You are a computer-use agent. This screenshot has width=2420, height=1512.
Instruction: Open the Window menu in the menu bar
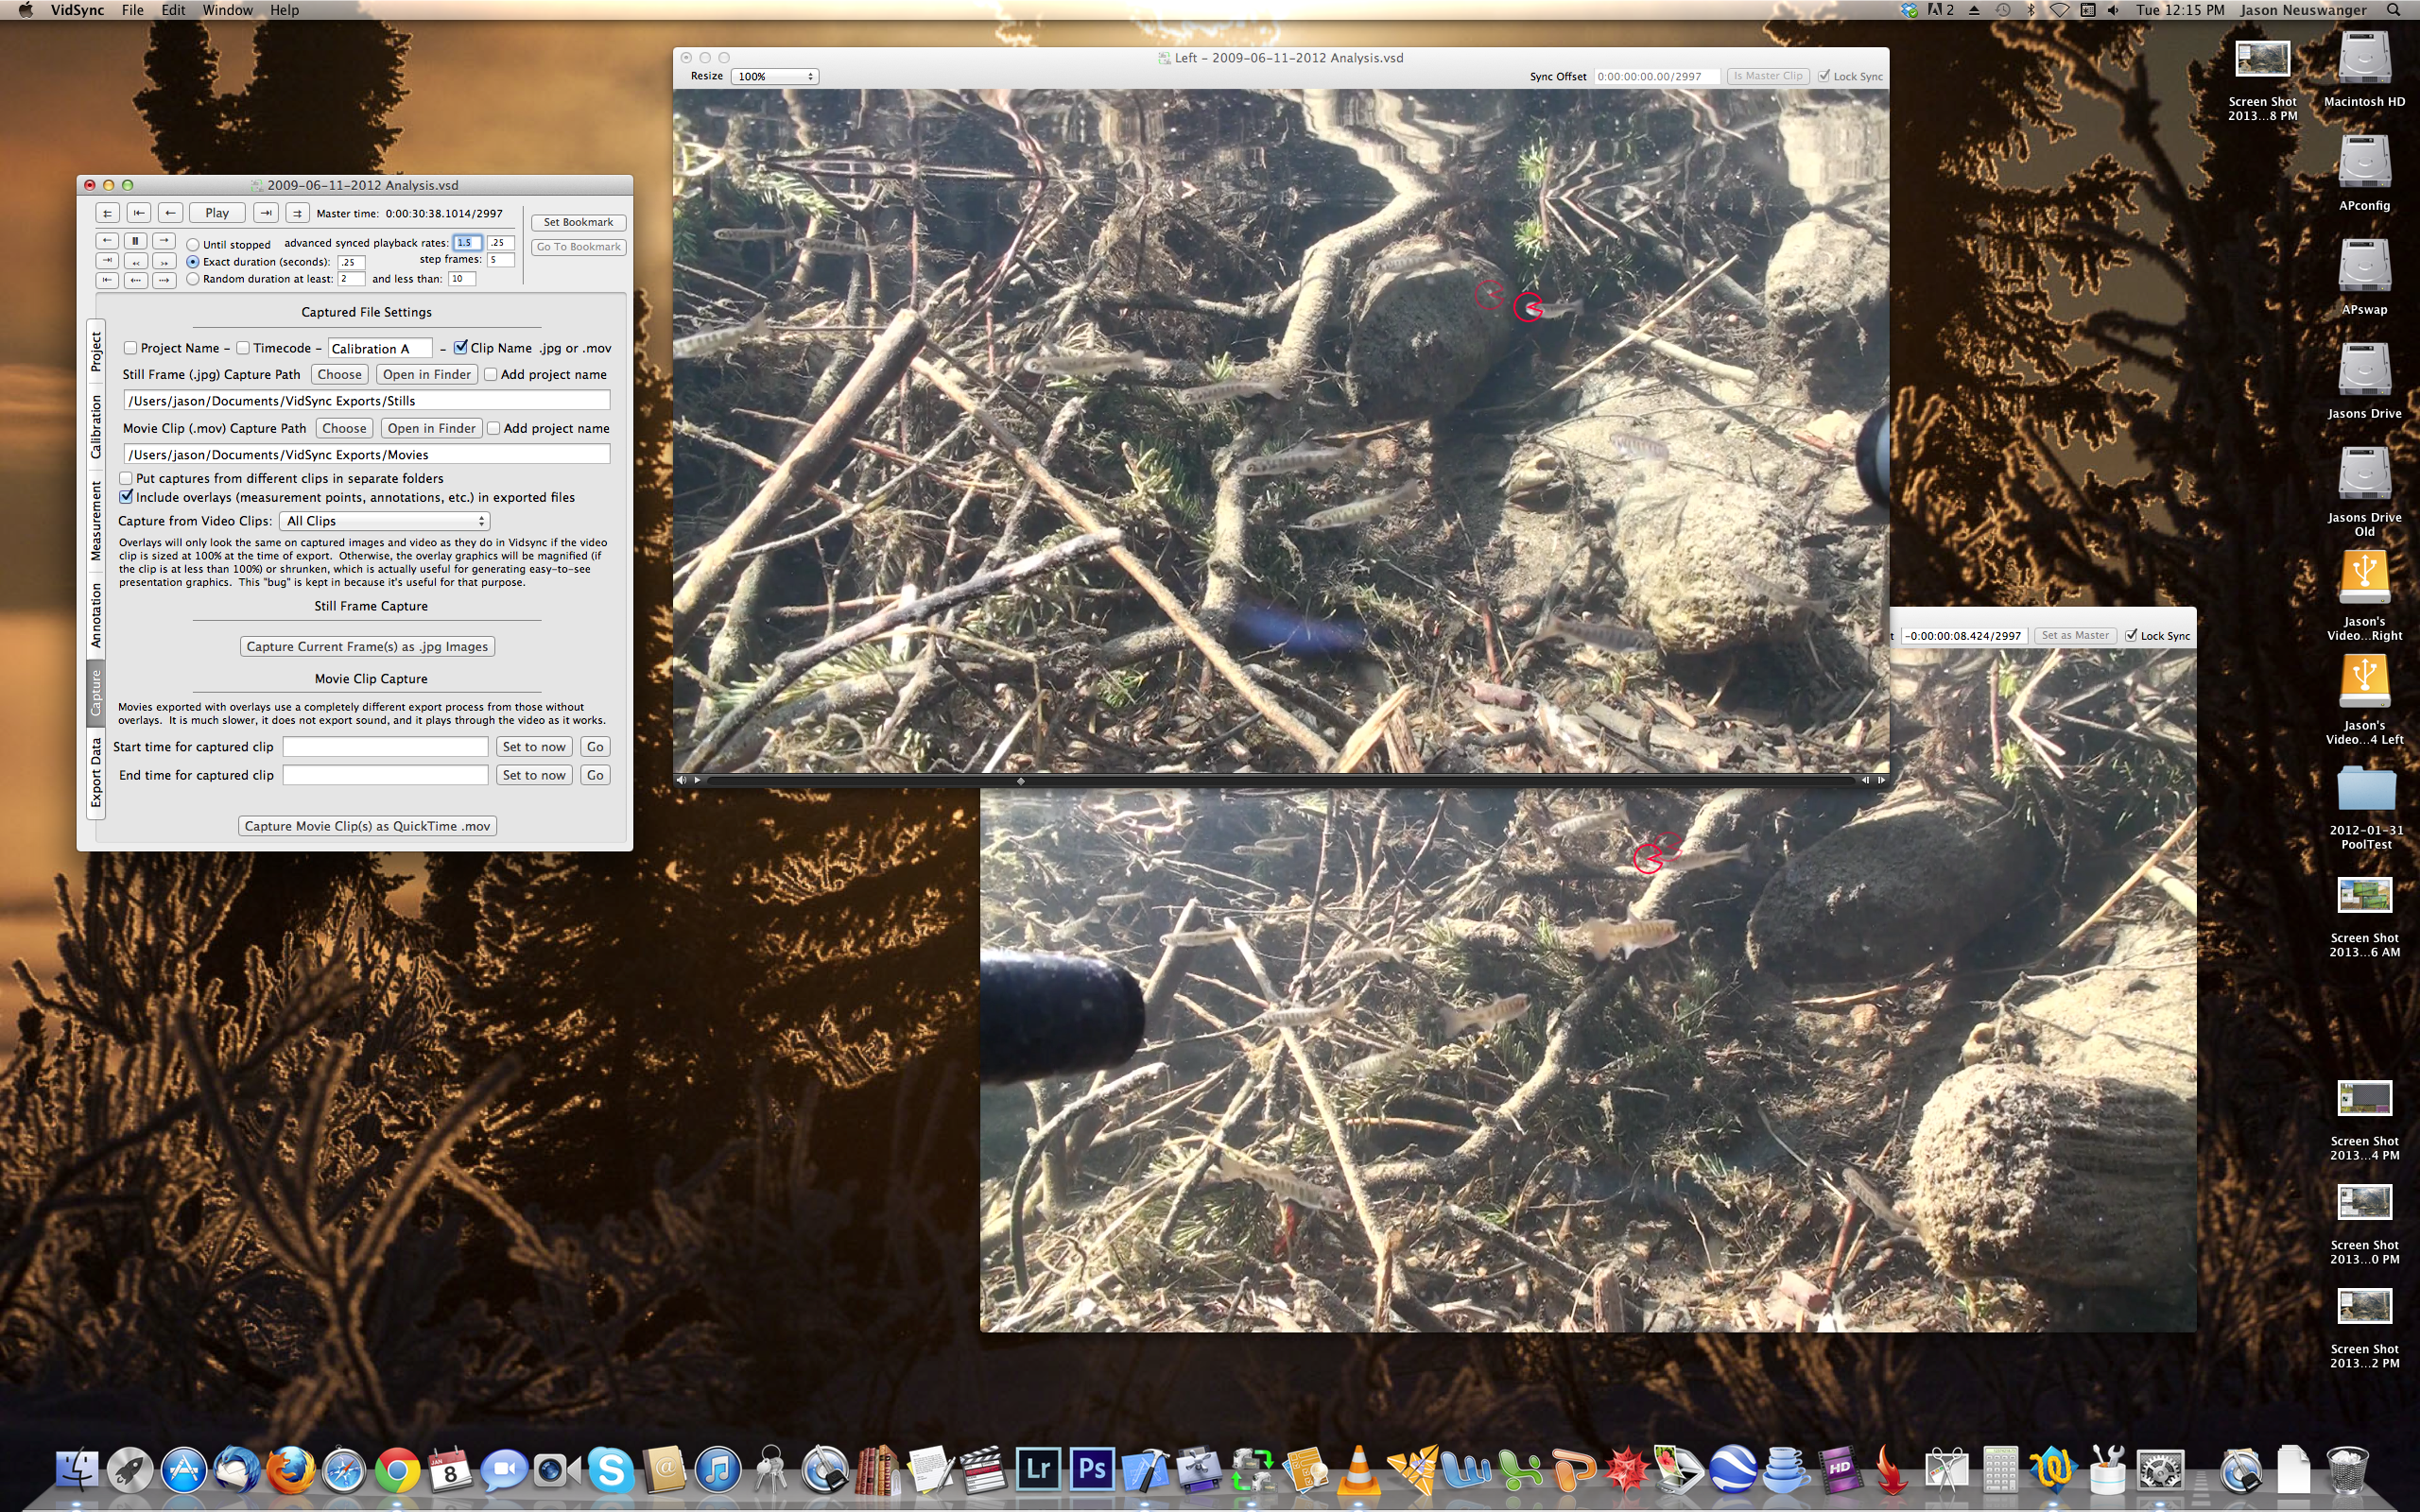pyautogui.click(x=227, y=10)
